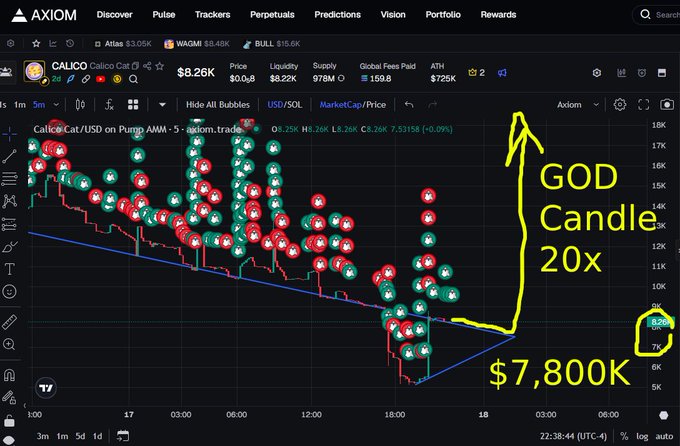The image size is (680, 446).
Task: Click the 22:38:44 (UTC-4) timezone
Action: 573,436
